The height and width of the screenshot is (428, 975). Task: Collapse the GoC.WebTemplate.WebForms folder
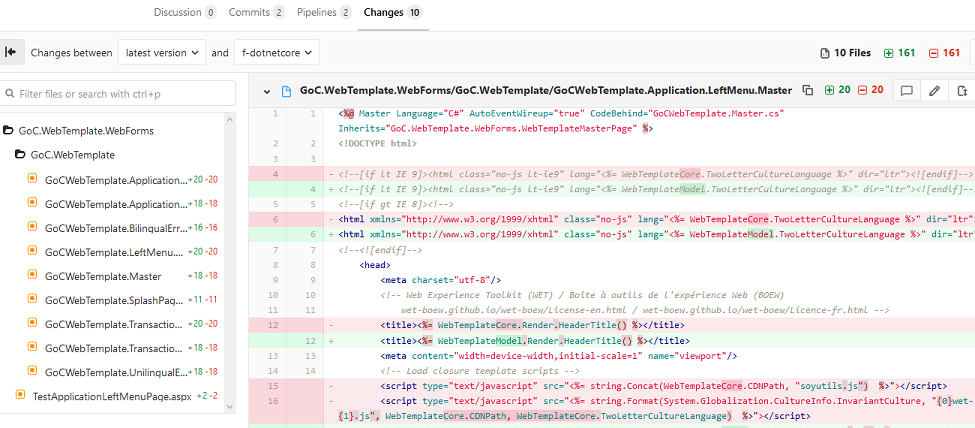[x=86, y=131]
